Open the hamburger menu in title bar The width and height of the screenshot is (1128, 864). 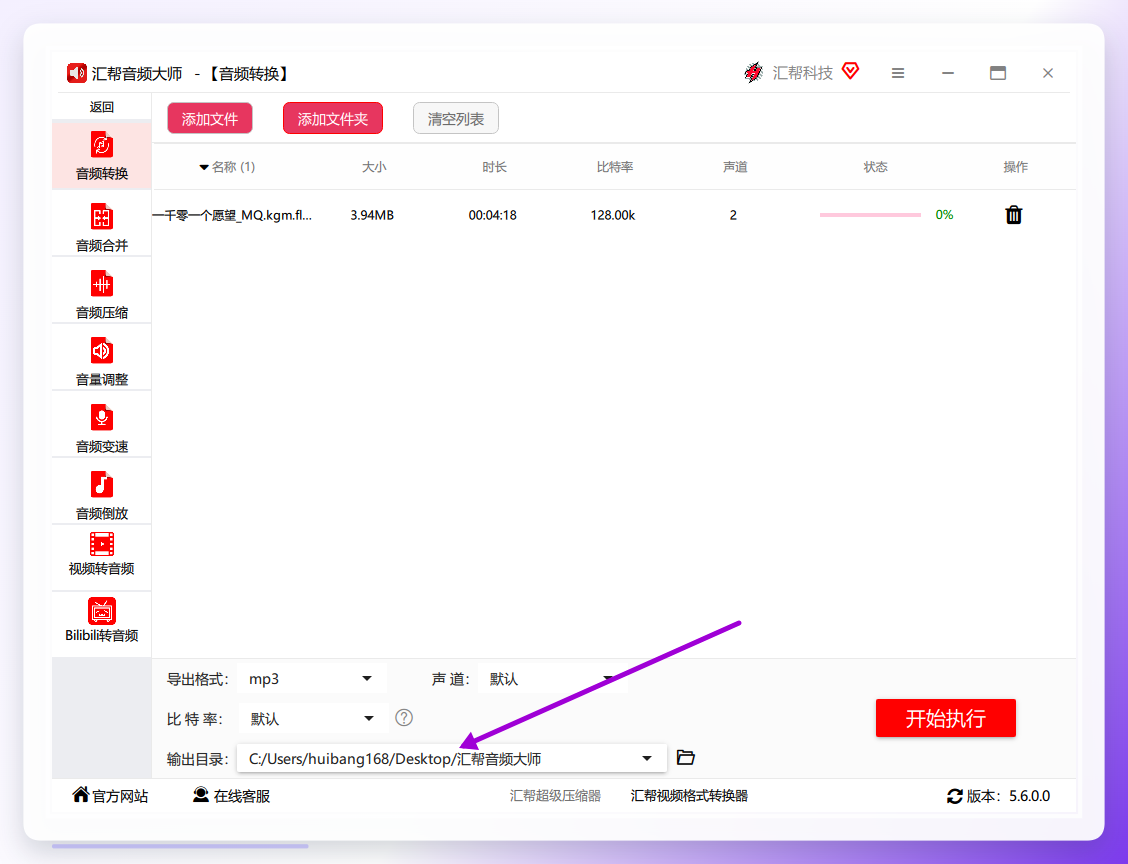(898, 73)
